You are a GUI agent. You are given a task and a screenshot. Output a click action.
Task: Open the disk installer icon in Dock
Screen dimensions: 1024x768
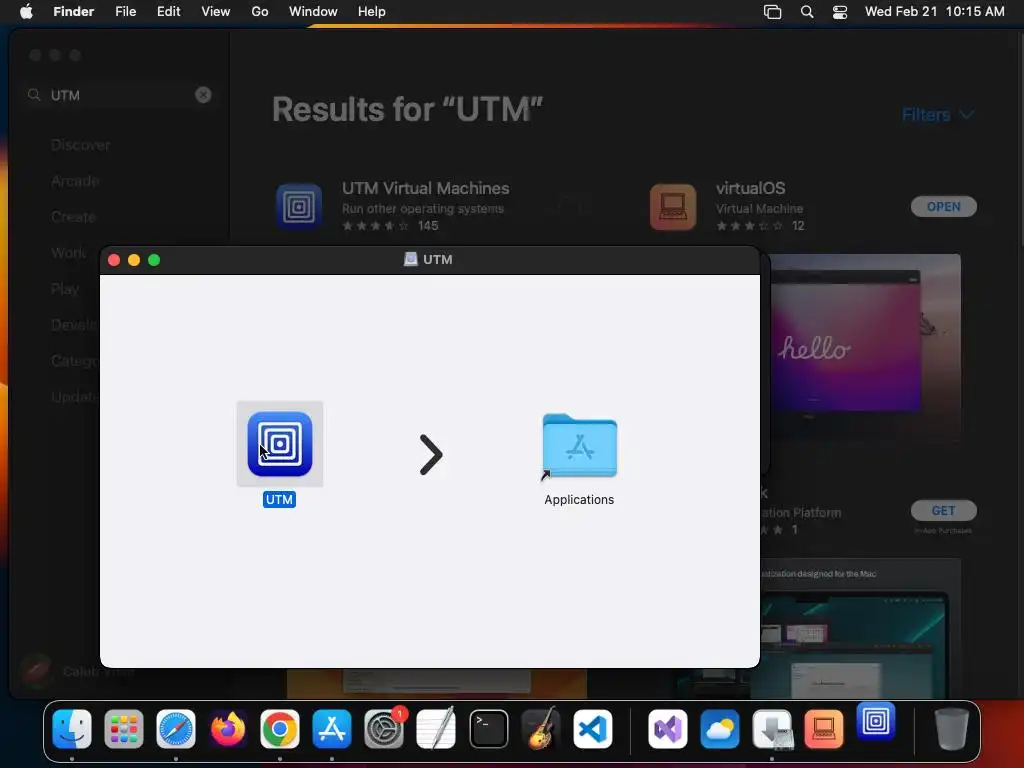pos(772,729)
